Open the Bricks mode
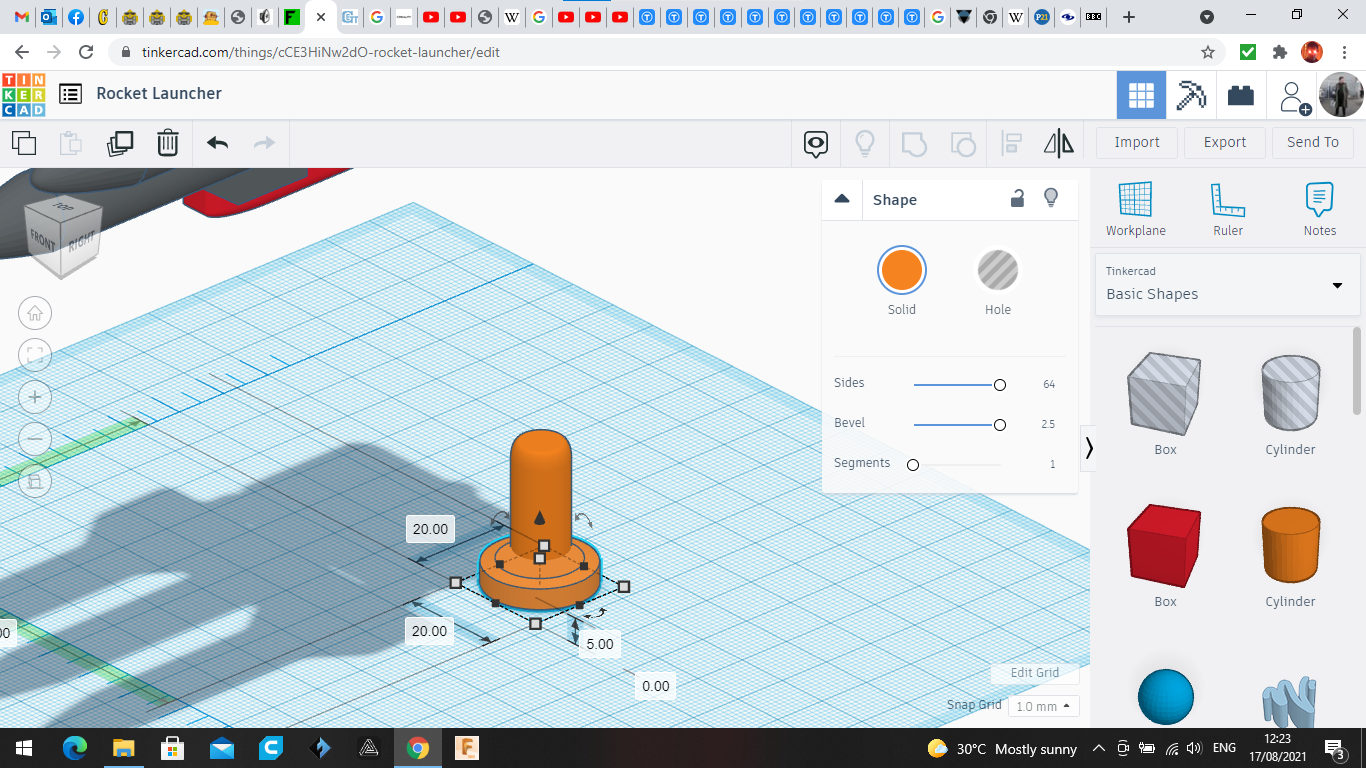The width and height of the screenshot is (1366, 768). [1241, 95]
